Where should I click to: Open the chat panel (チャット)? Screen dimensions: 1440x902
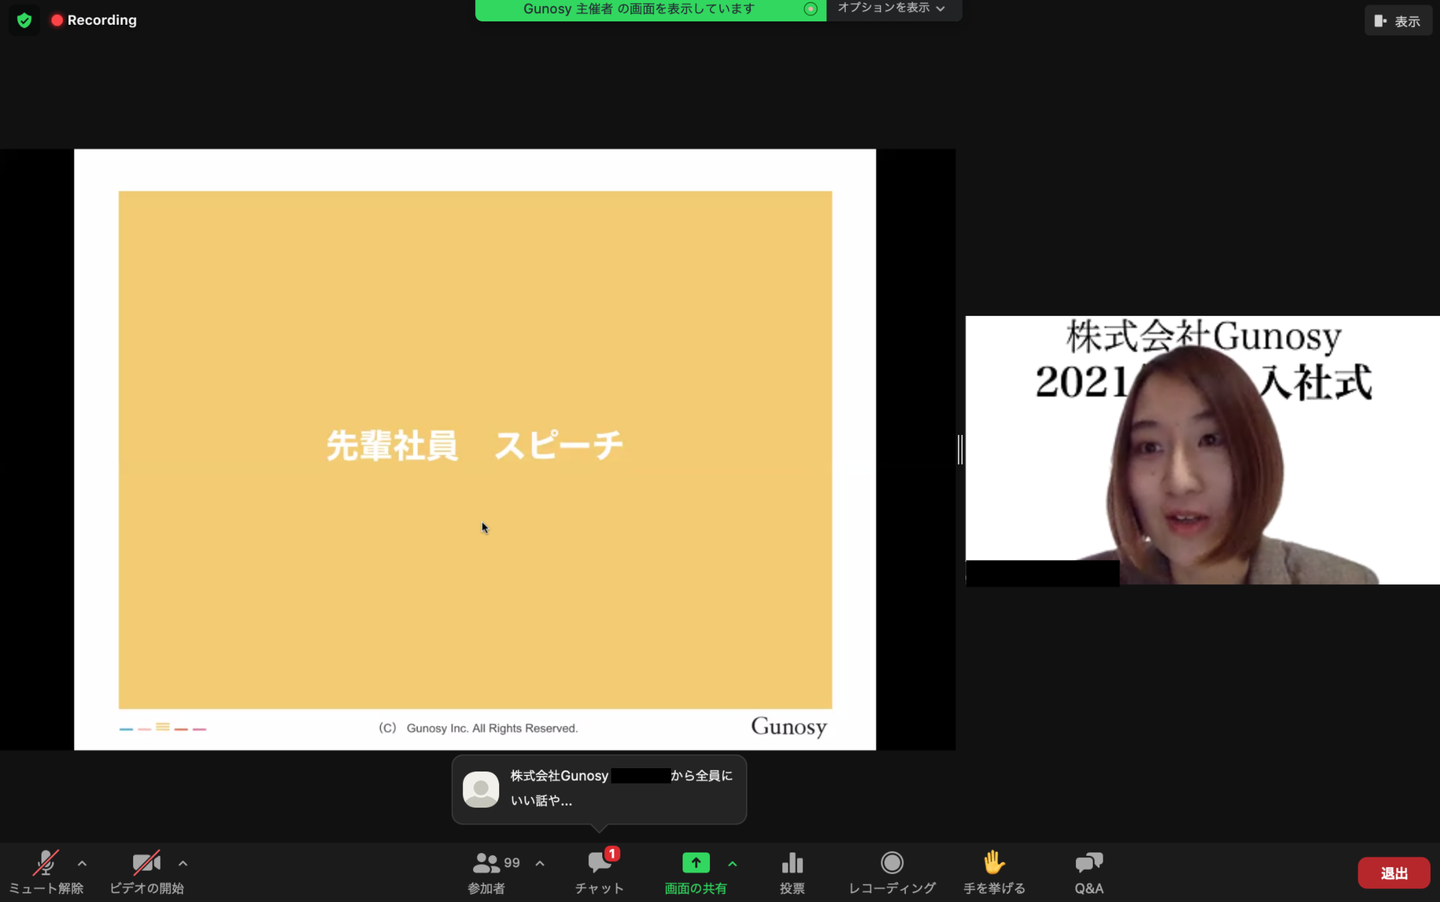600,872
